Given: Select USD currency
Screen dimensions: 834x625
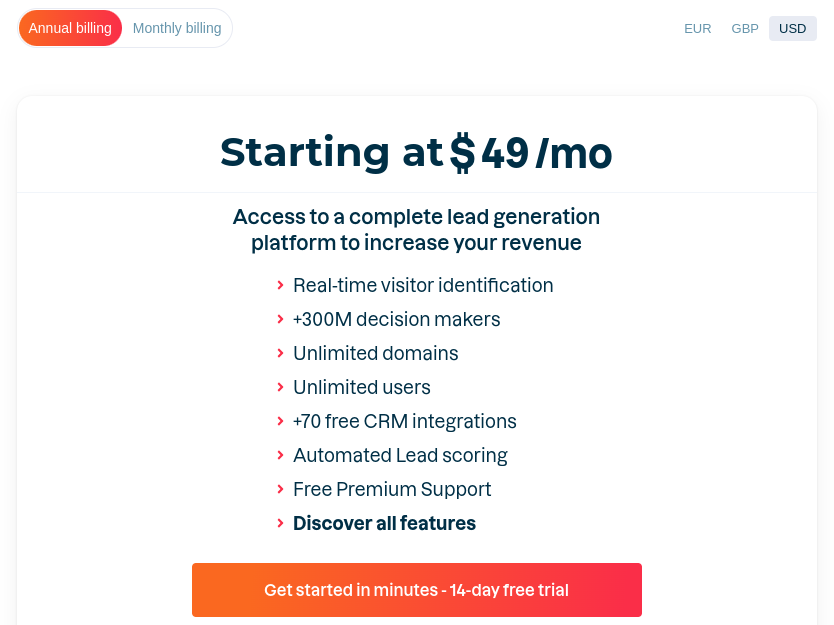Looking at the screenshot, I should tap(793, 29).
